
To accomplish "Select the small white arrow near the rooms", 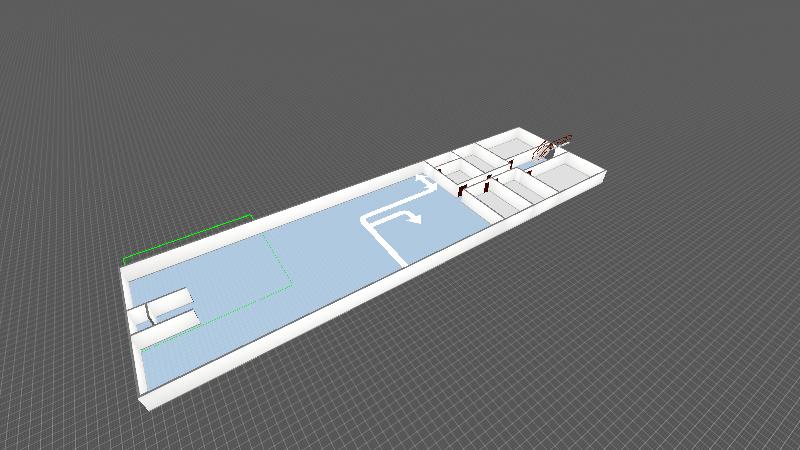I will pyautogui.click(x=426, y=181).
